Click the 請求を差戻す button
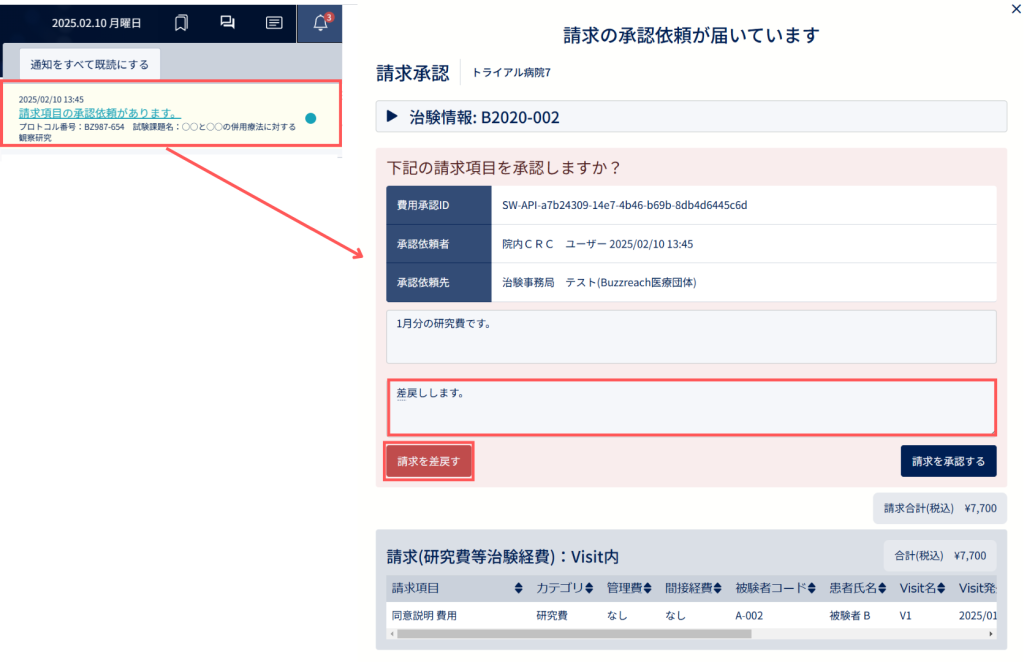Screen dimensions: 1024x662 coord(428,461)
